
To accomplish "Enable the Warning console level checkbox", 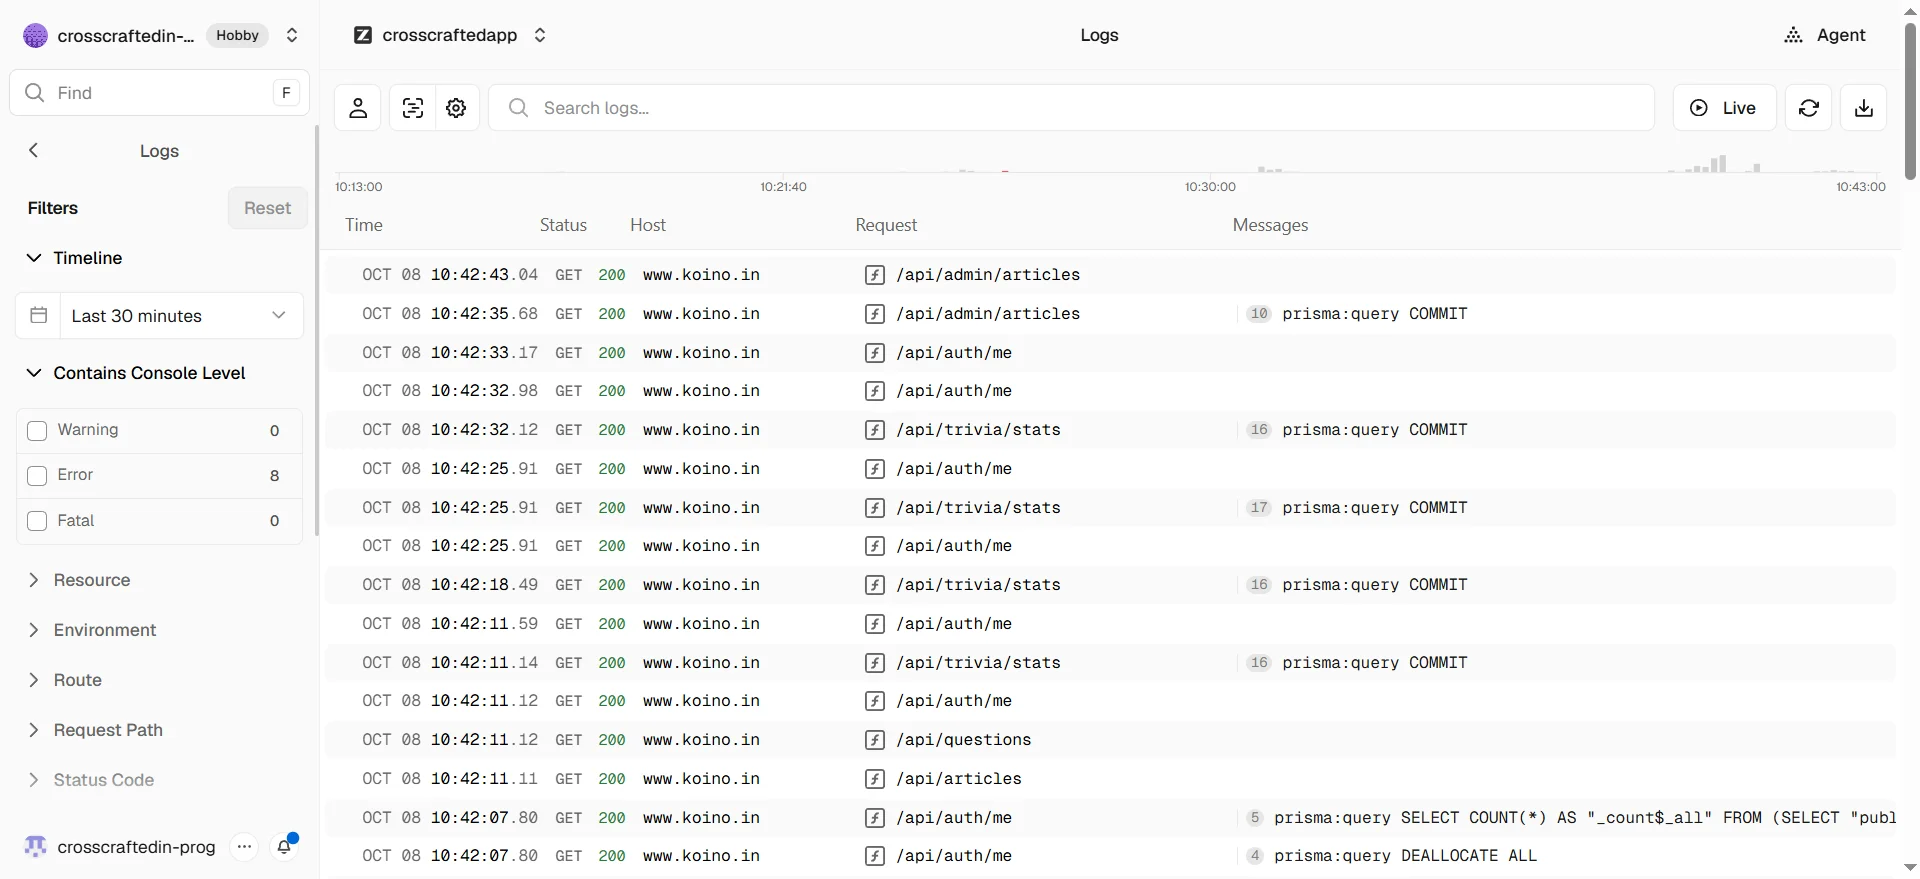I will coord(37,431).
